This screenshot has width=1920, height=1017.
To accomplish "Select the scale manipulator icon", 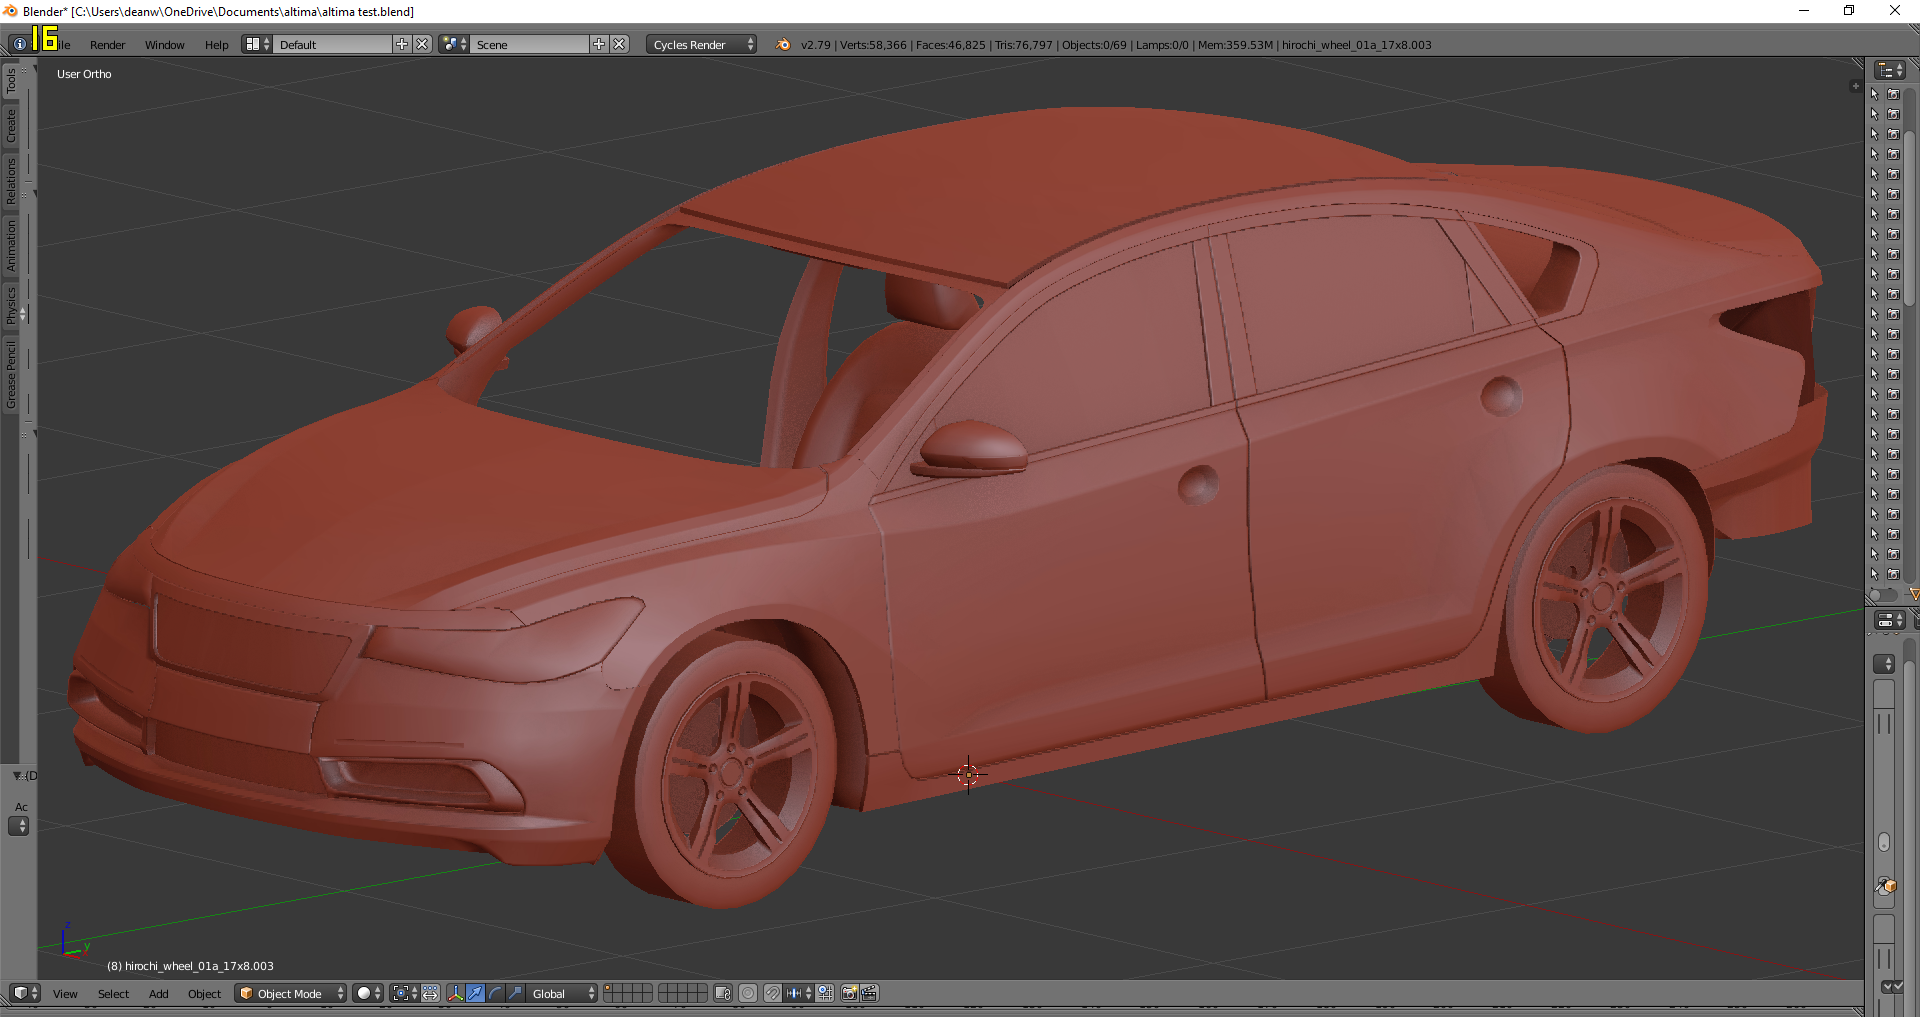I will (516, 993).
